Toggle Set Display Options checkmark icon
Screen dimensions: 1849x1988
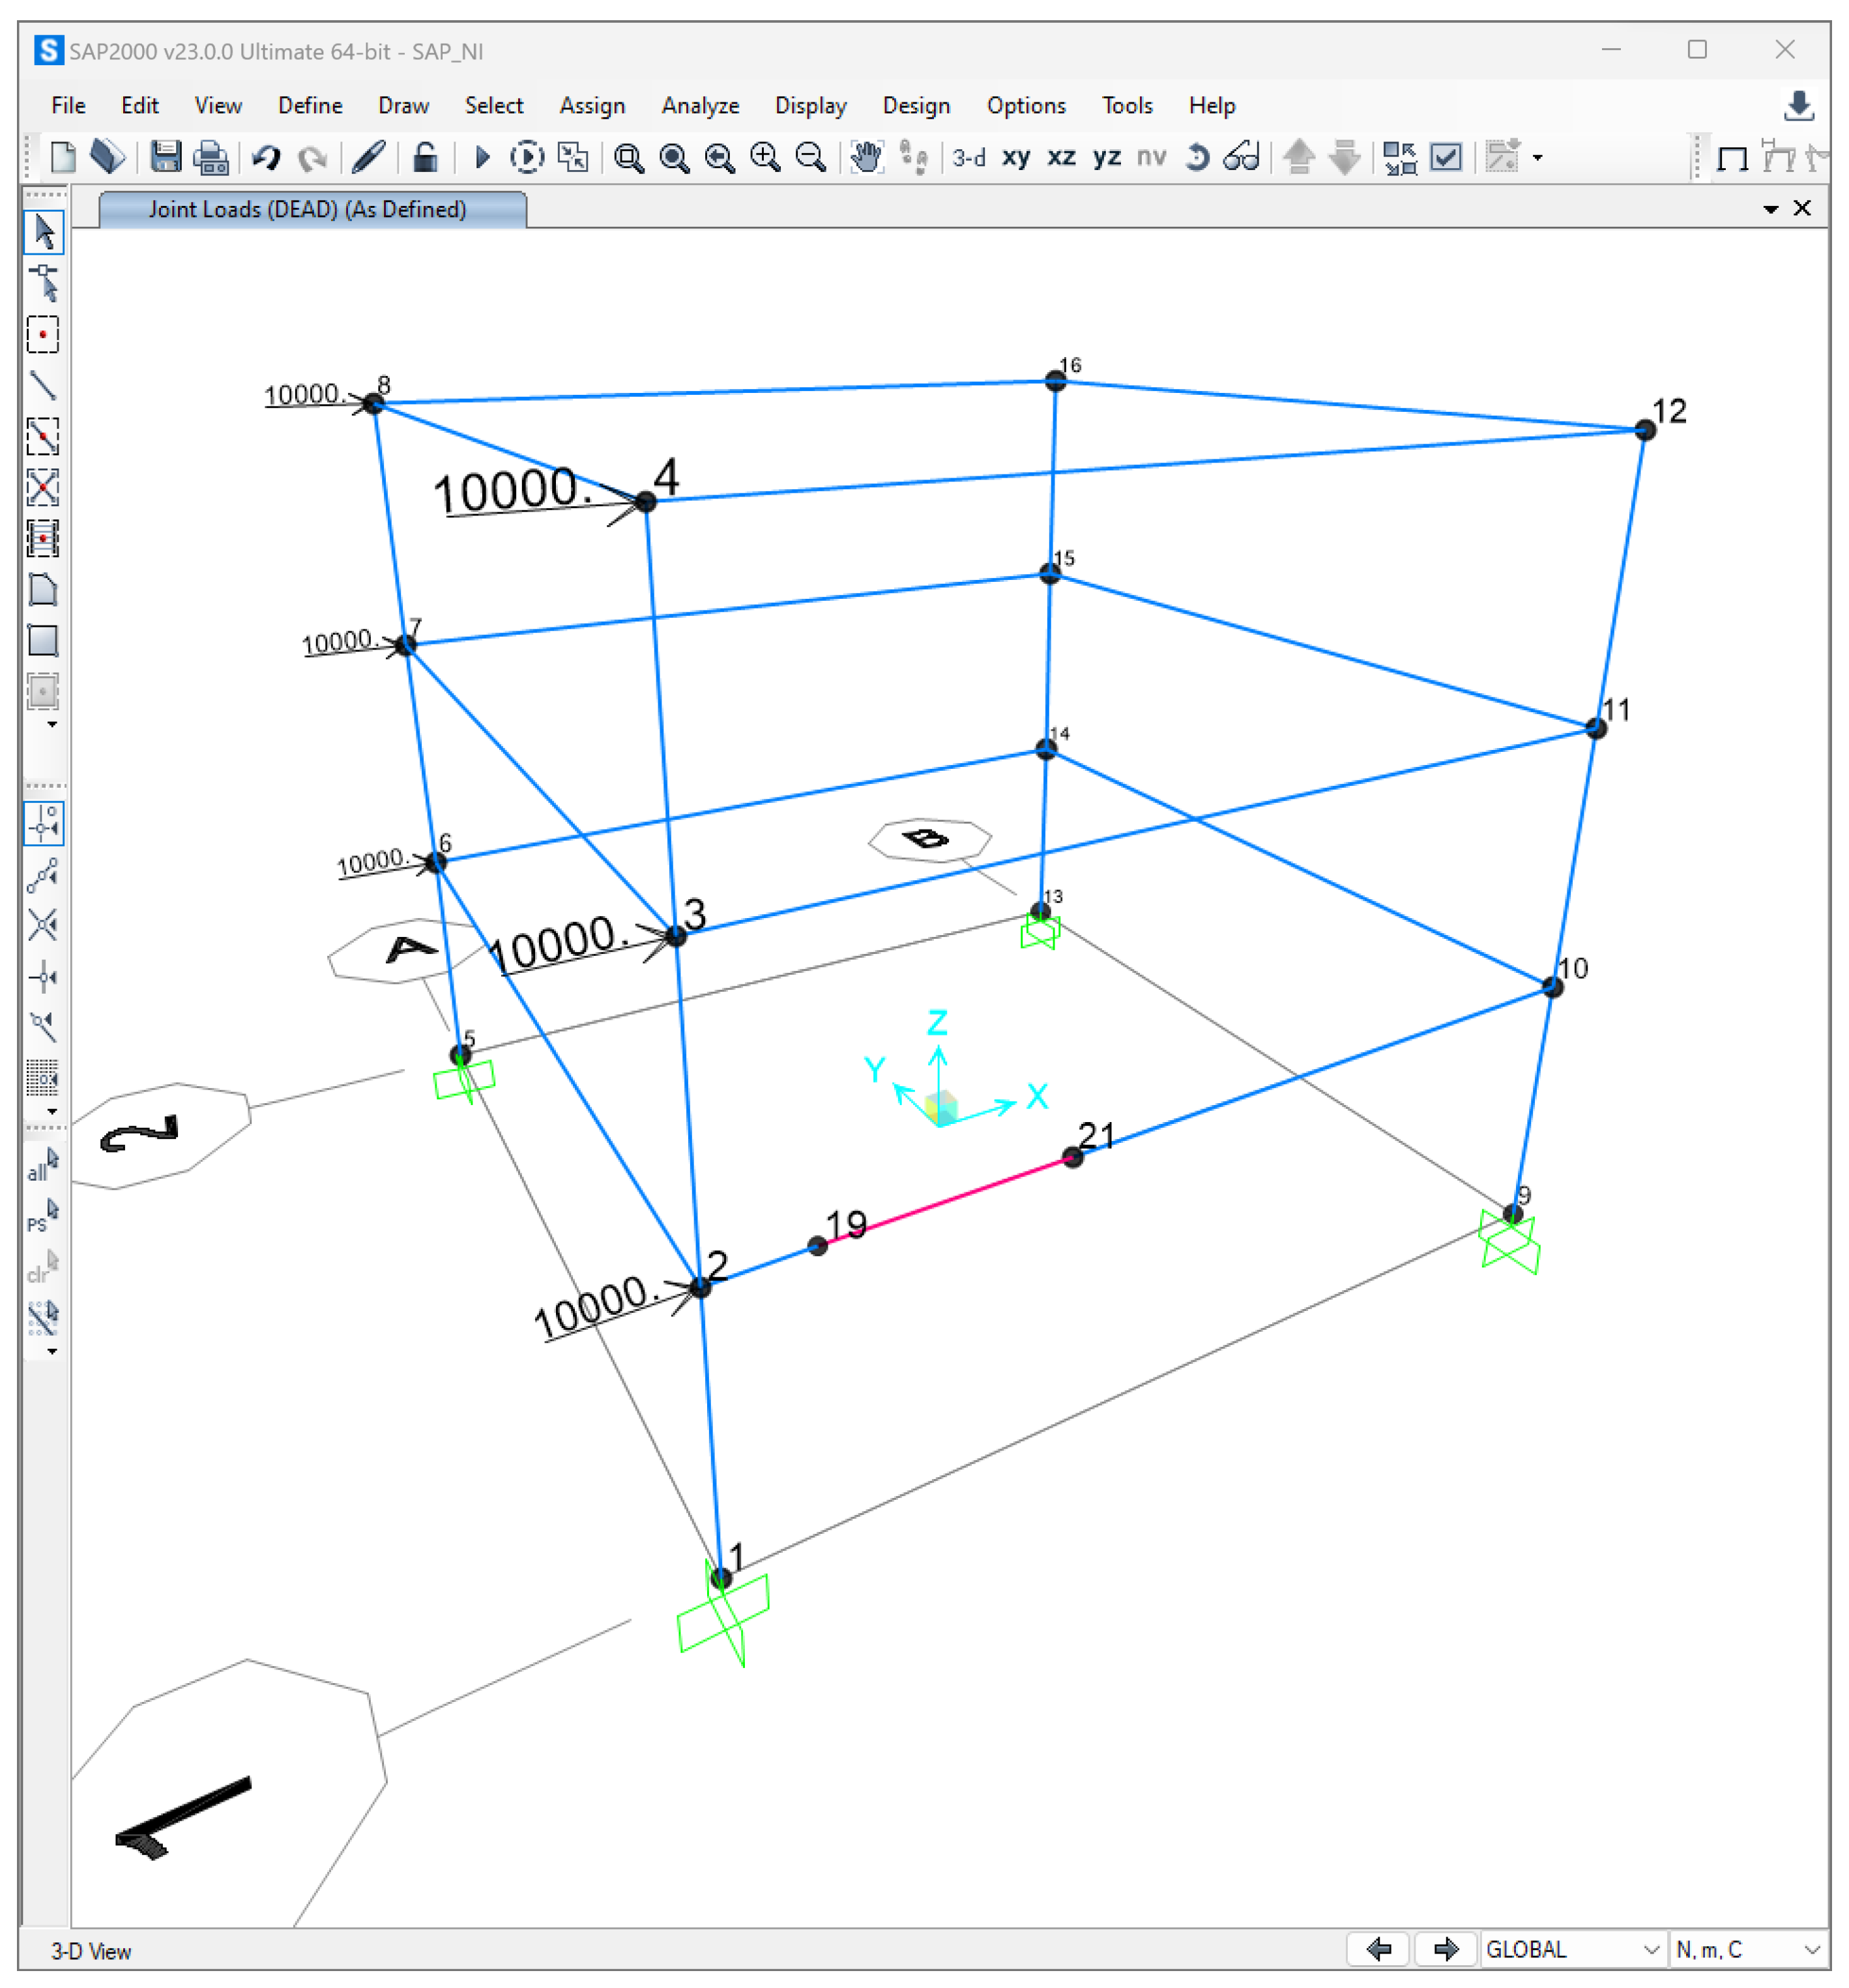click(x=1446, y=157)
